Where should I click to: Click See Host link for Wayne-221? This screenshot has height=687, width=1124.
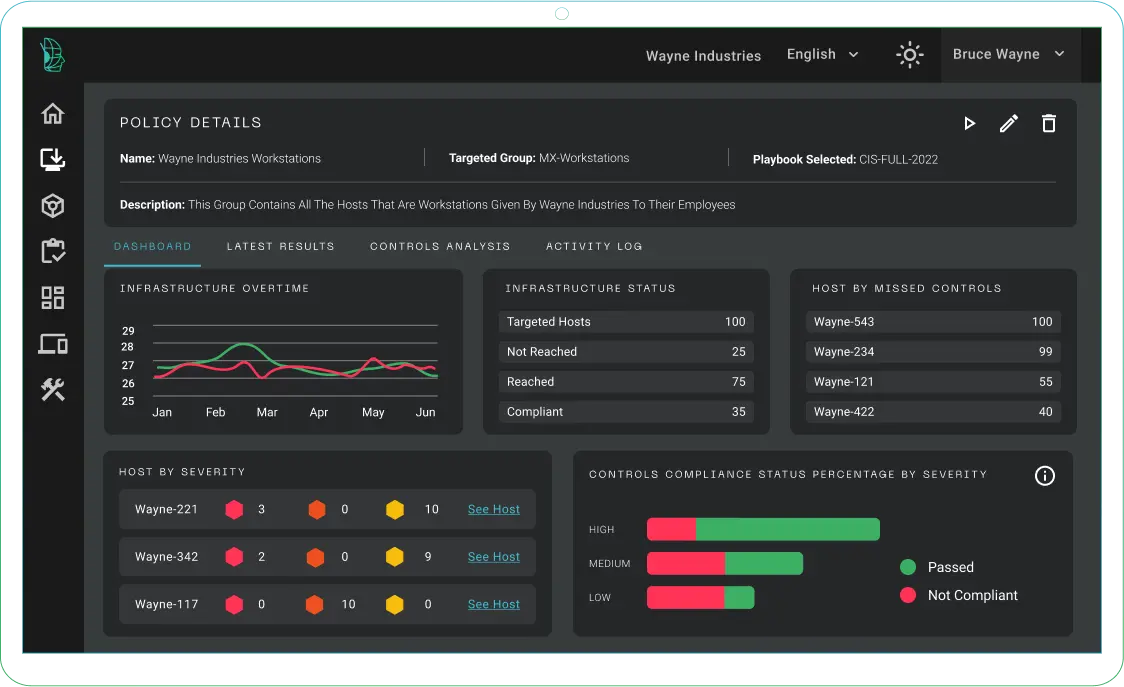[x=493, y=509]
